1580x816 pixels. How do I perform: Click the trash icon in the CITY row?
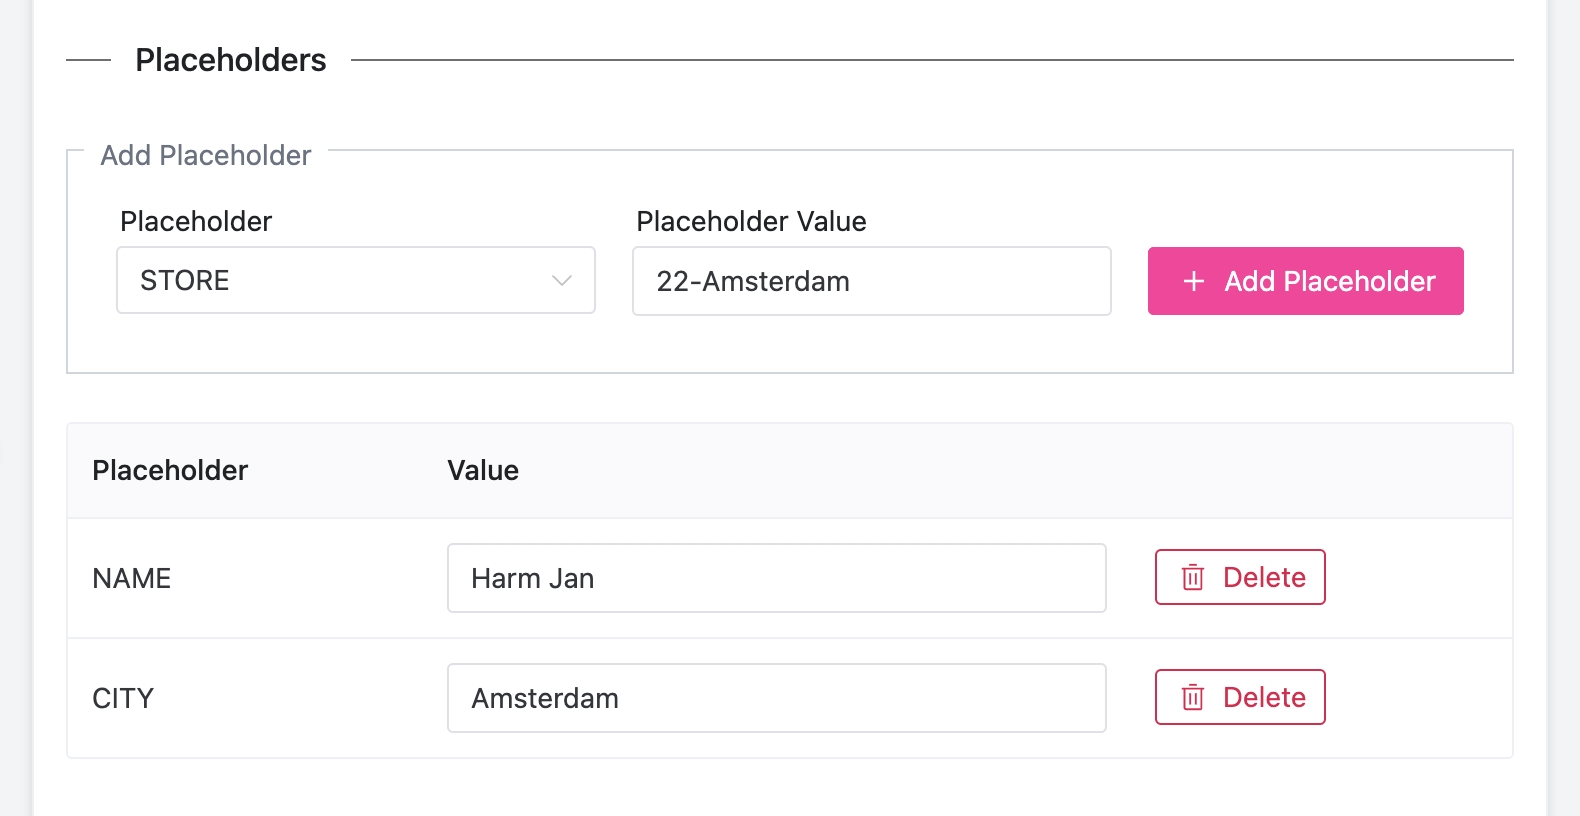tap(1193, 698)
